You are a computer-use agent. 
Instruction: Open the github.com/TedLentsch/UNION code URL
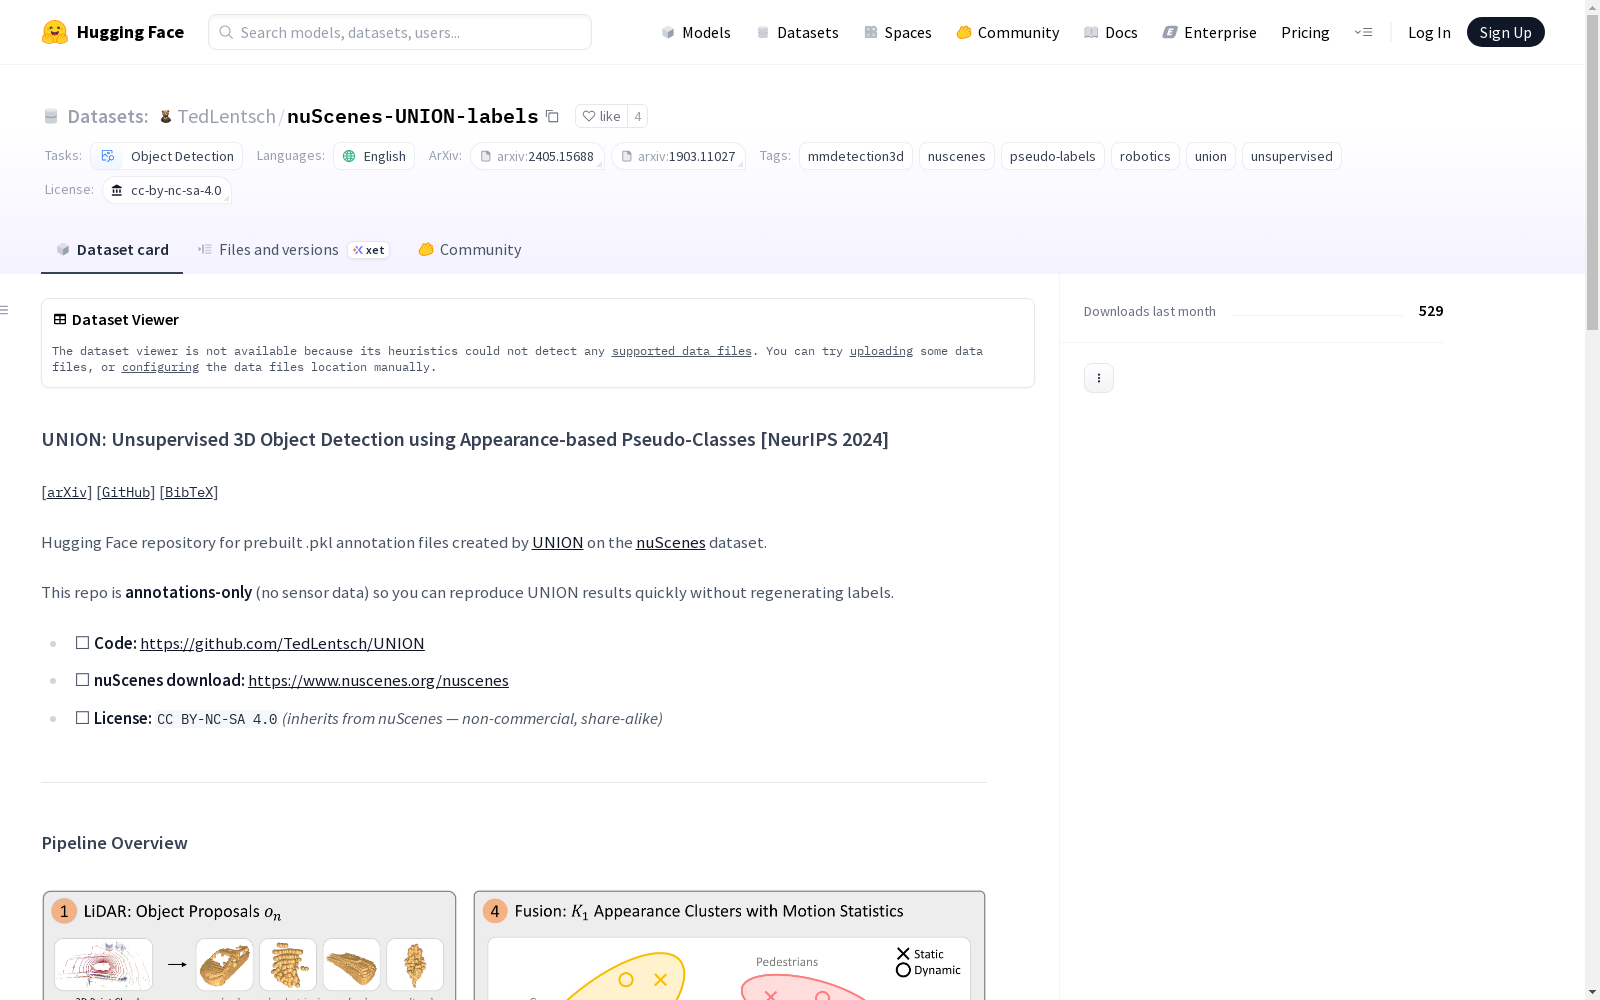click(x=282, y=643)
